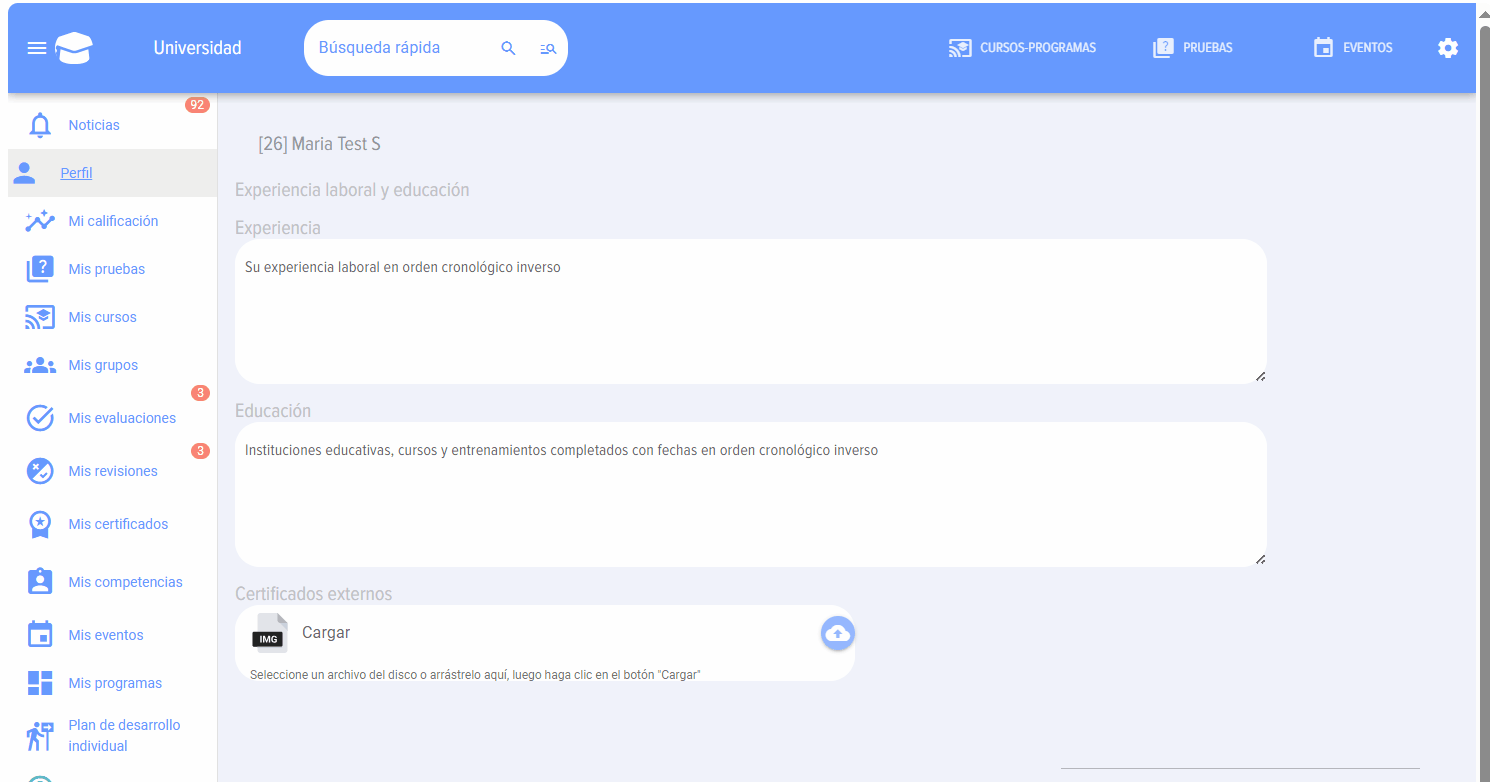Click the graduation cap logo
Viewport: 1490px width, 782px height.
[x=74, y=48]
